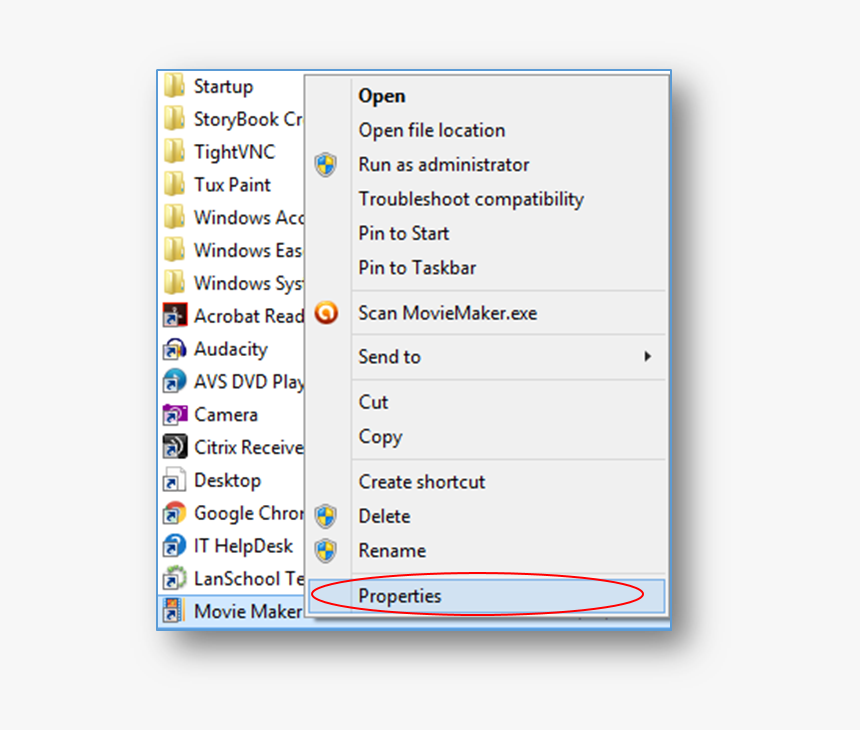Open Properties from the context menu
This screenshot has width=860, height=730.
pos(487,596)
